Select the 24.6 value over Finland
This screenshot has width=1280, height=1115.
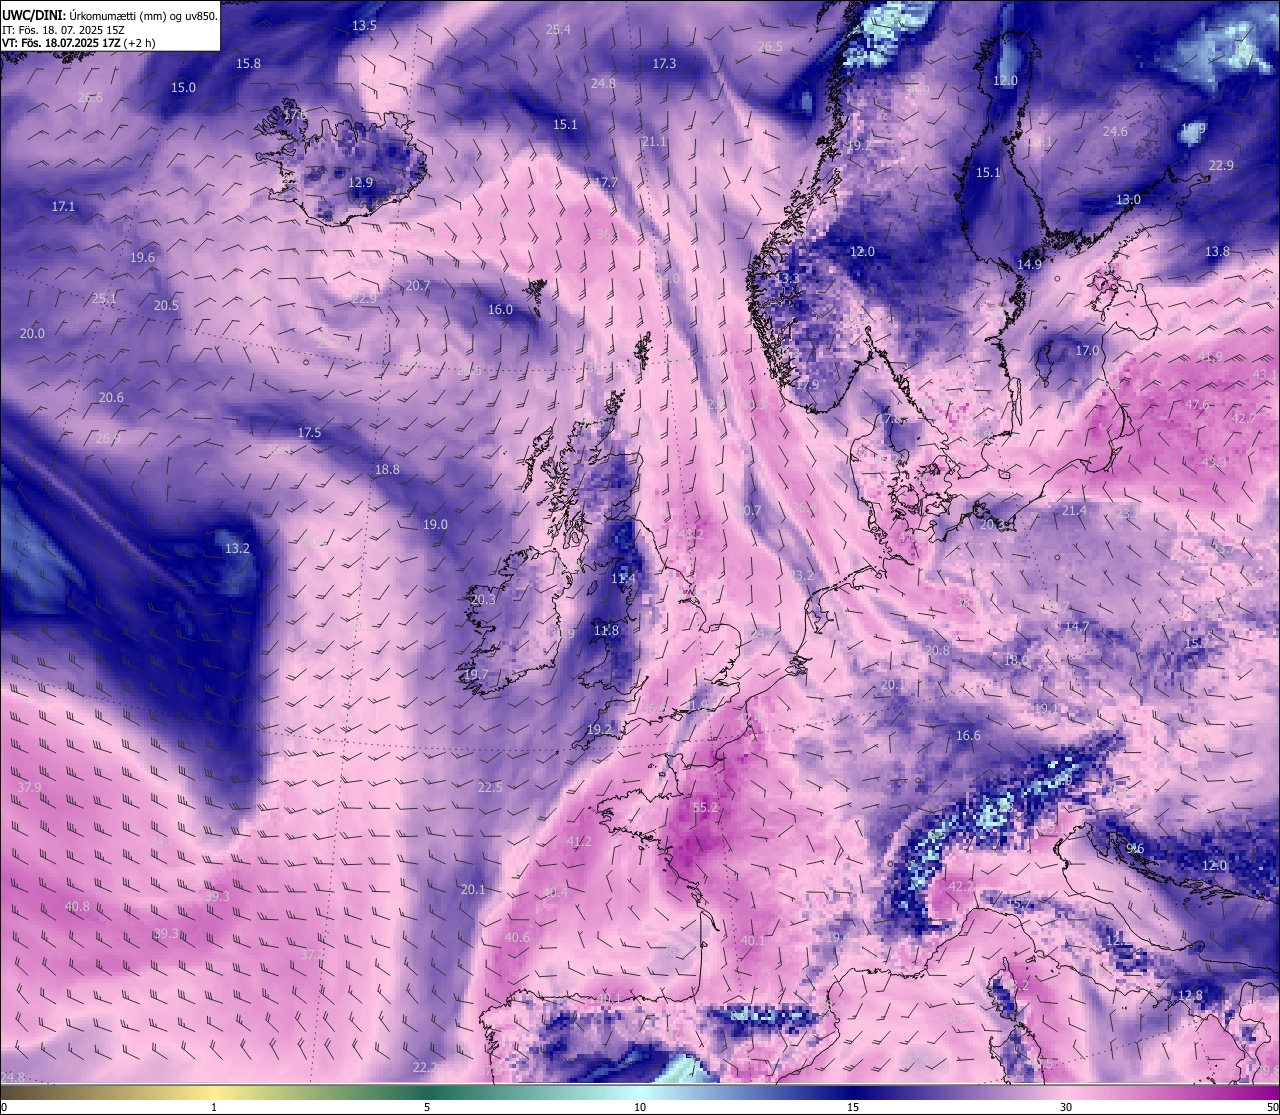pos(1115,131)
